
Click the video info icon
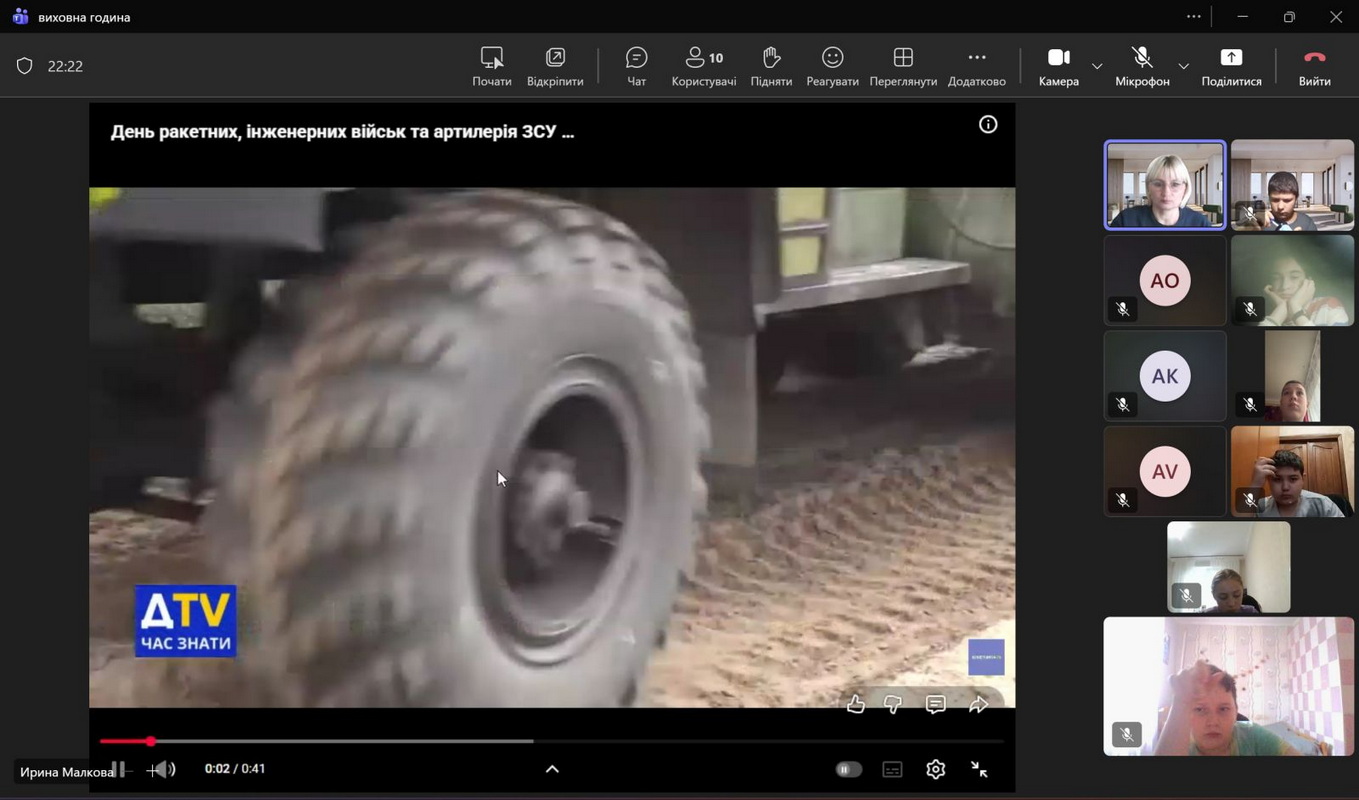(x=988, y=124)
